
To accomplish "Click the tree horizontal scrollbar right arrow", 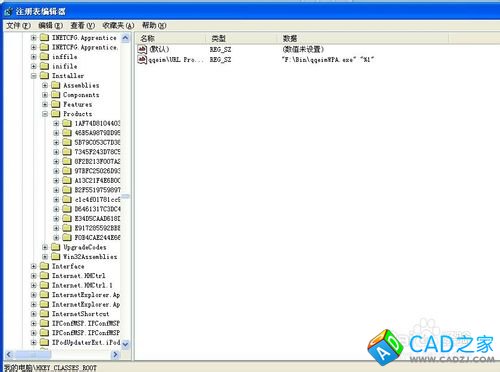I will click(x=115, y=354).
